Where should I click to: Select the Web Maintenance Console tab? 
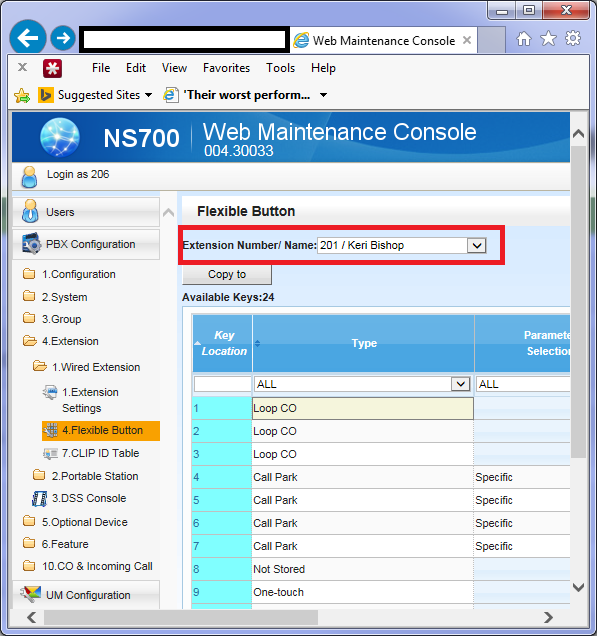coord(383,40)
